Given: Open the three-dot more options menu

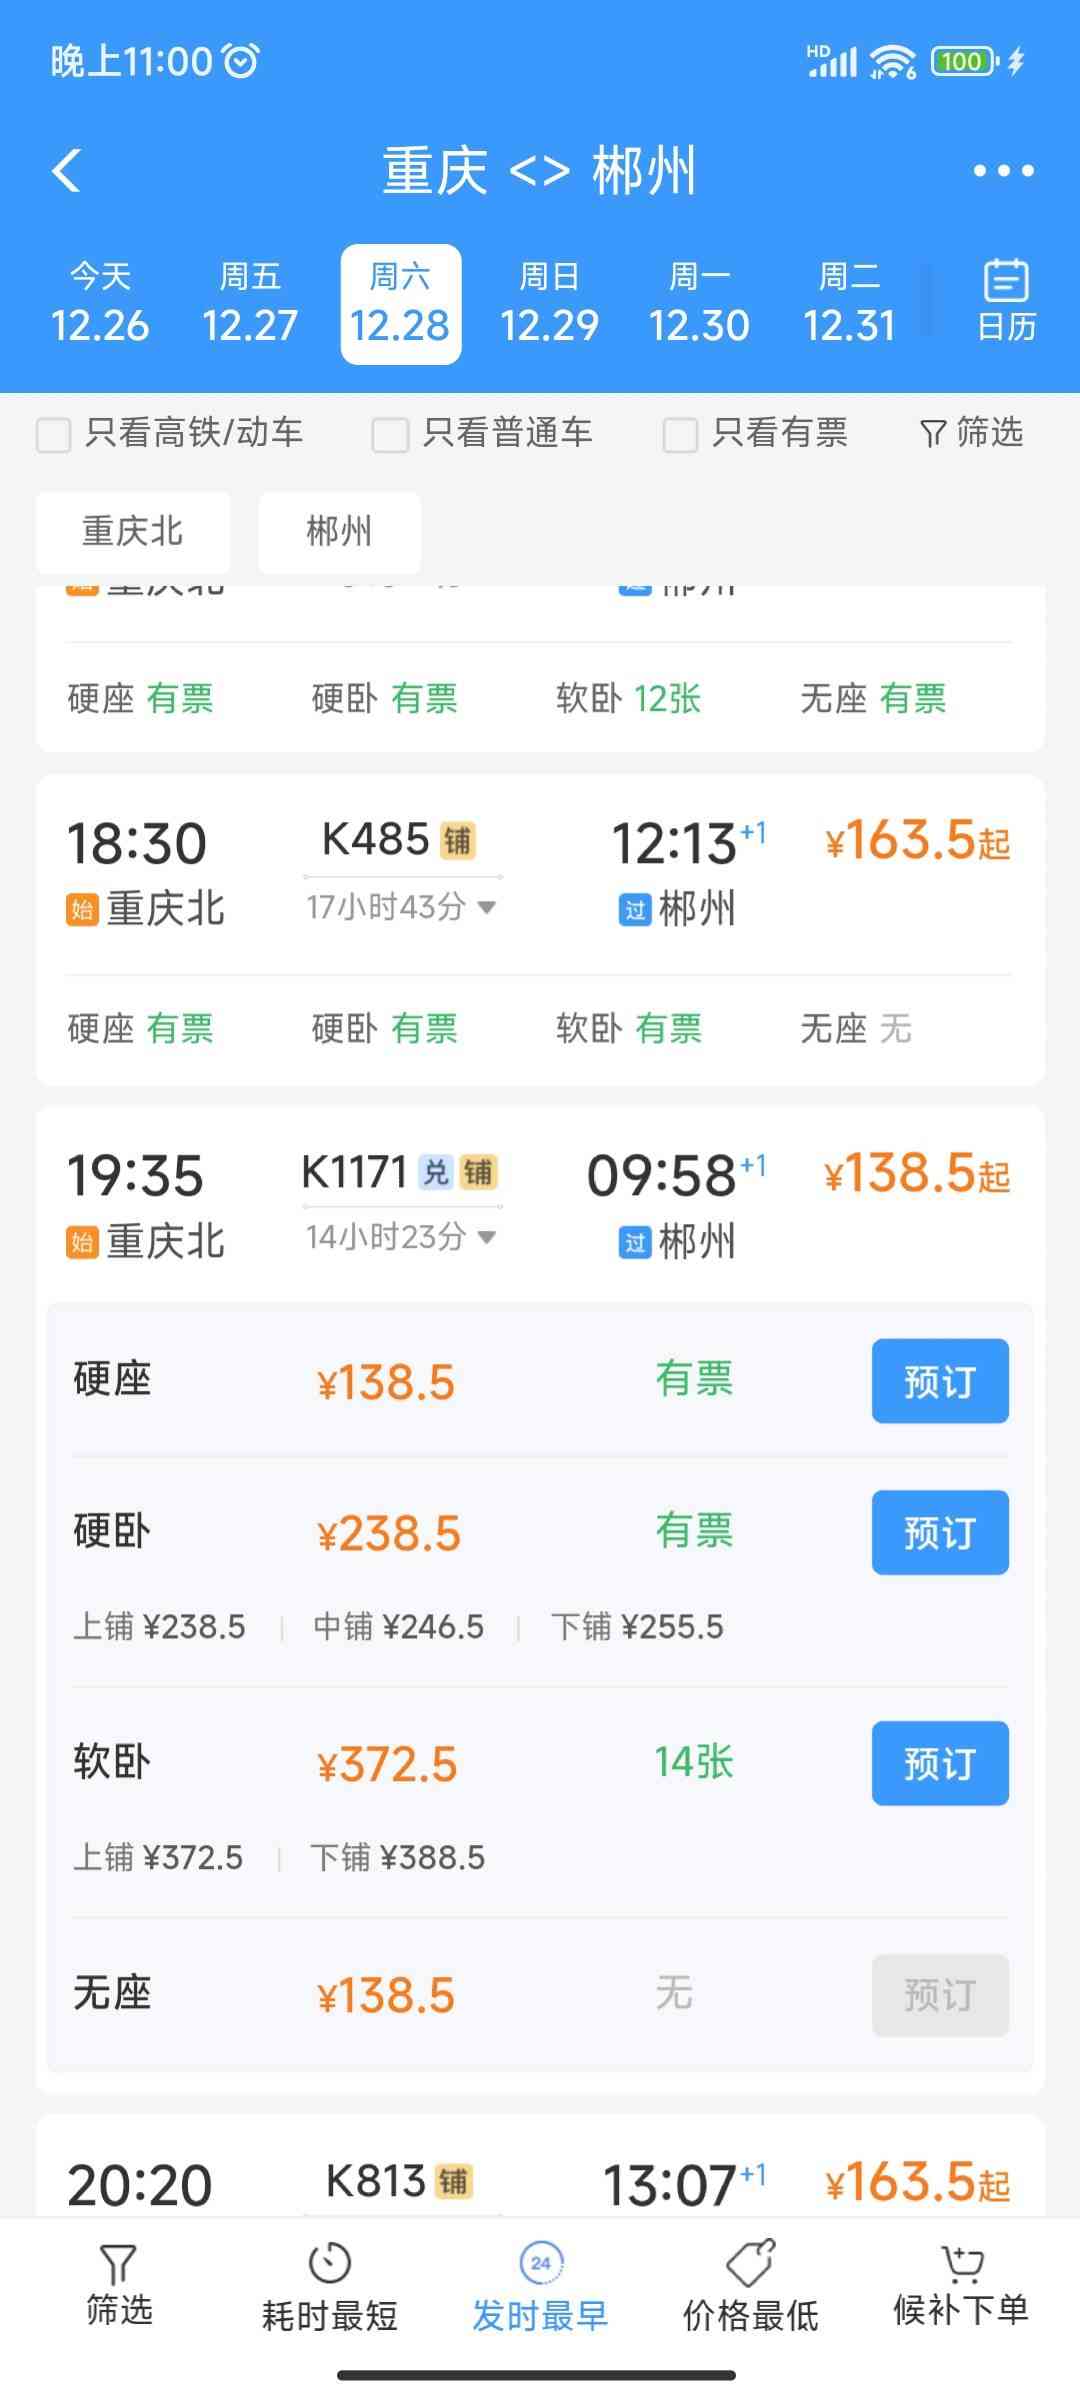Looking at the screenshot, I should pyautogui.click(x=1003, y=171).
